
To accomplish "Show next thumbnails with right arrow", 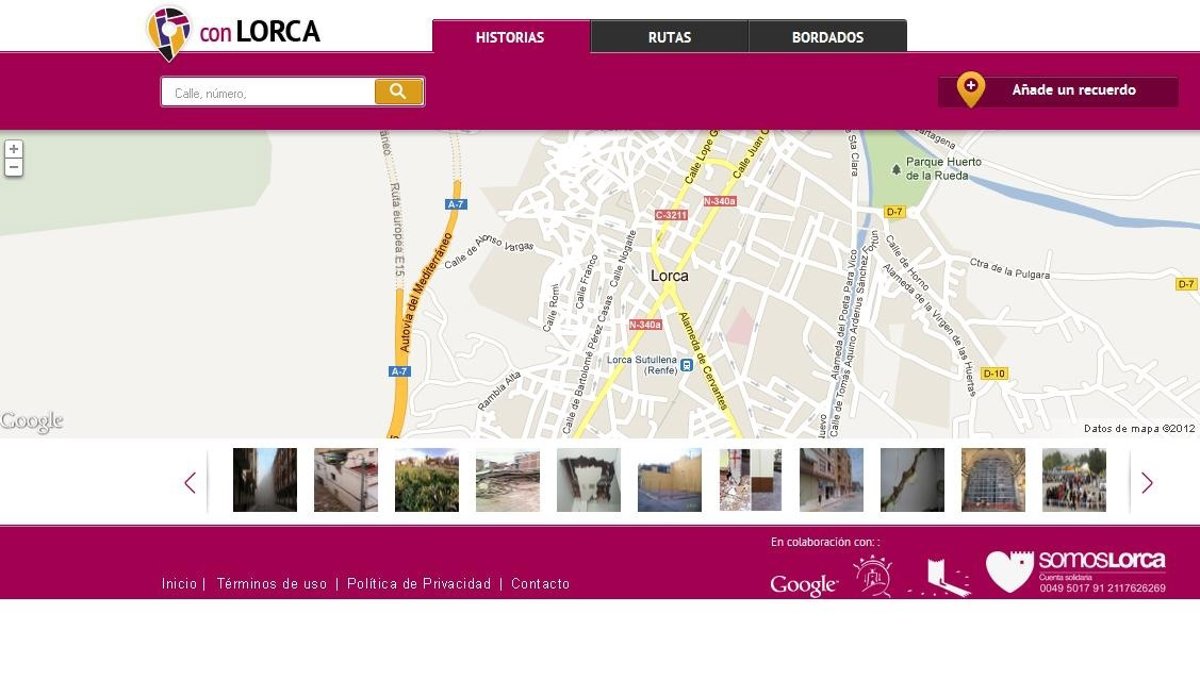I will coord(1147,483).
